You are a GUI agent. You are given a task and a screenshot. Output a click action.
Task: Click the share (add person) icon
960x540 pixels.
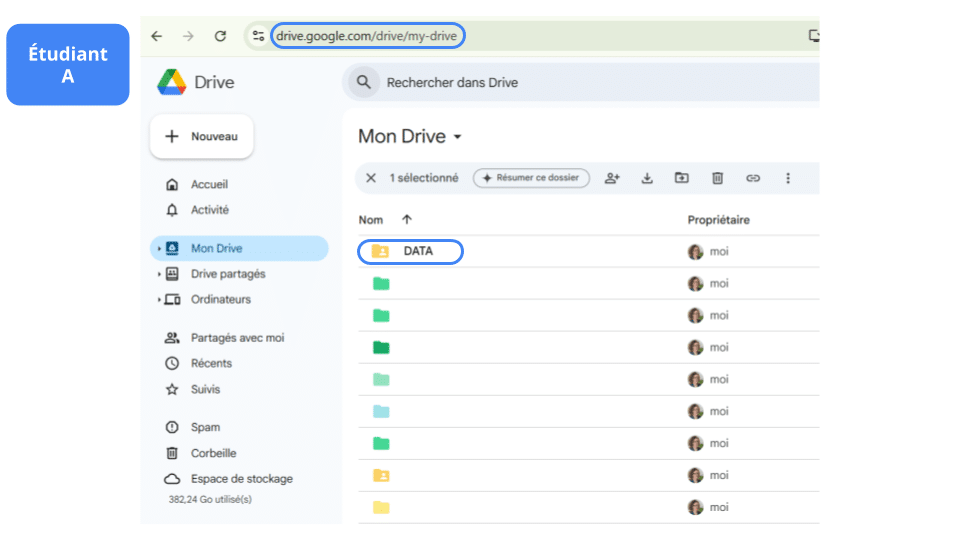tap(612, 178)
